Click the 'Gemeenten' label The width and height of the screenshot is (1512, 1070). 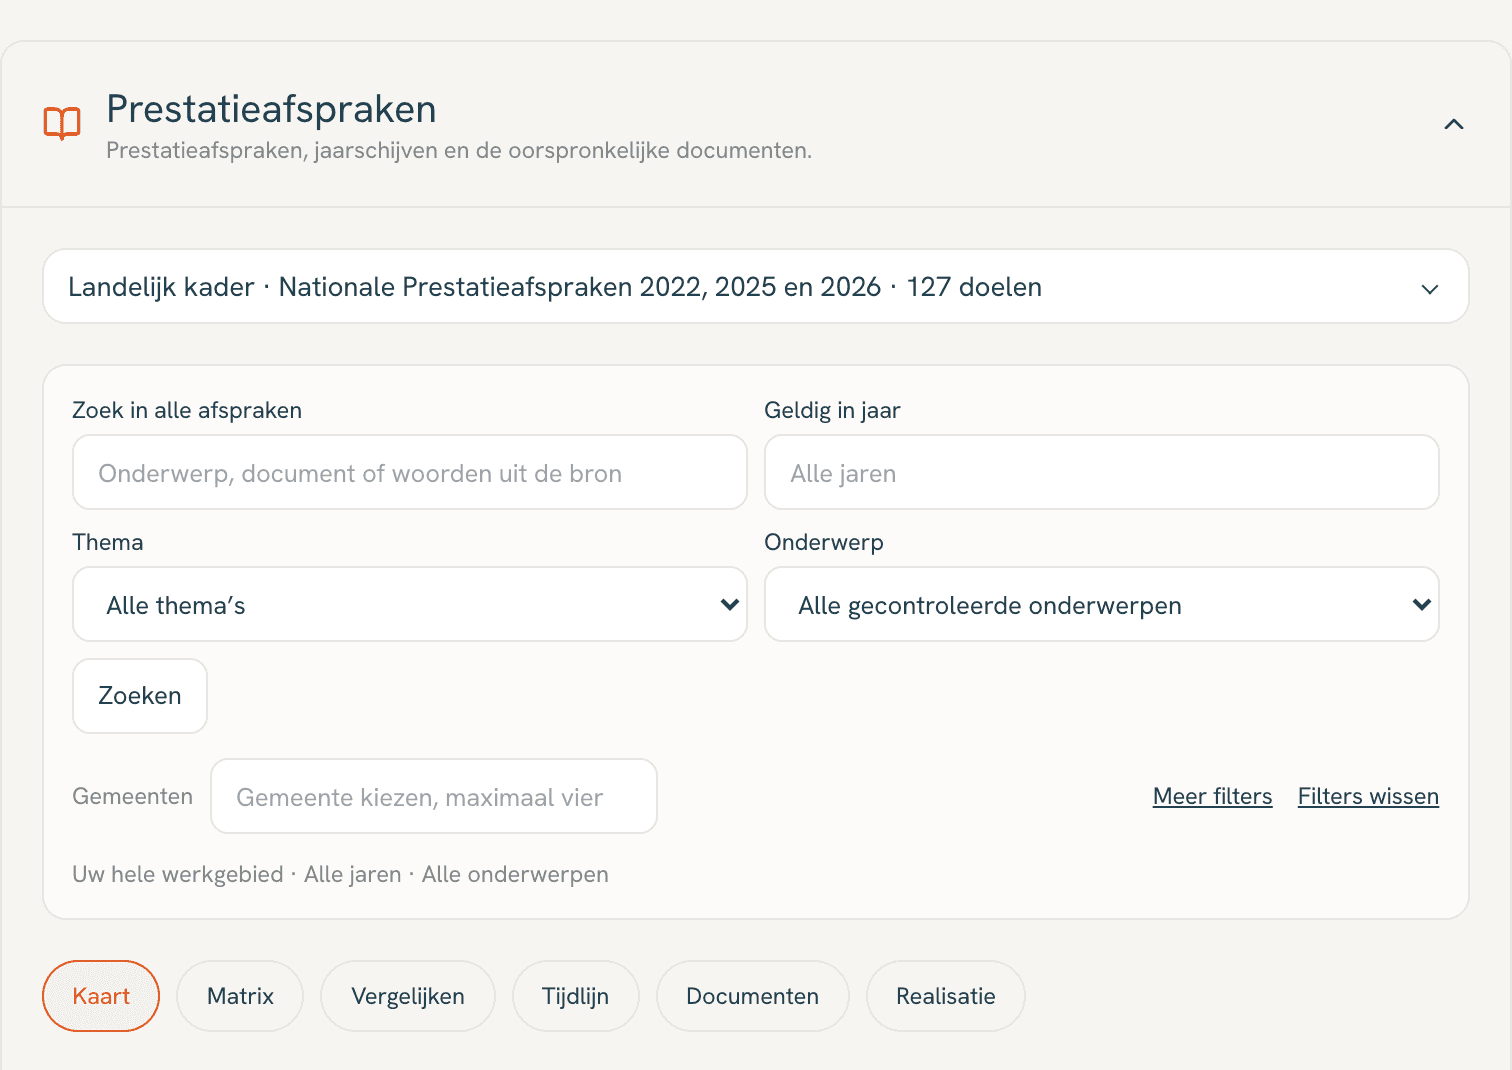click(133, 796)
